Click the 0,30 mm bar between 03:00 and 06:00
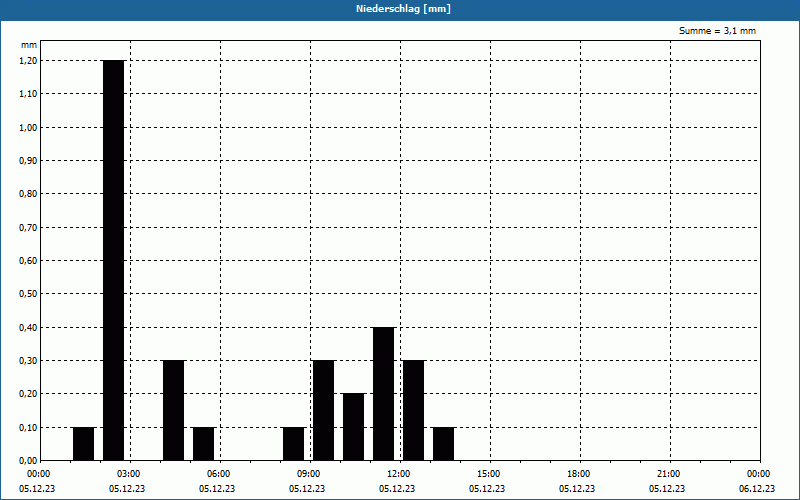 [x=173, y=411]
